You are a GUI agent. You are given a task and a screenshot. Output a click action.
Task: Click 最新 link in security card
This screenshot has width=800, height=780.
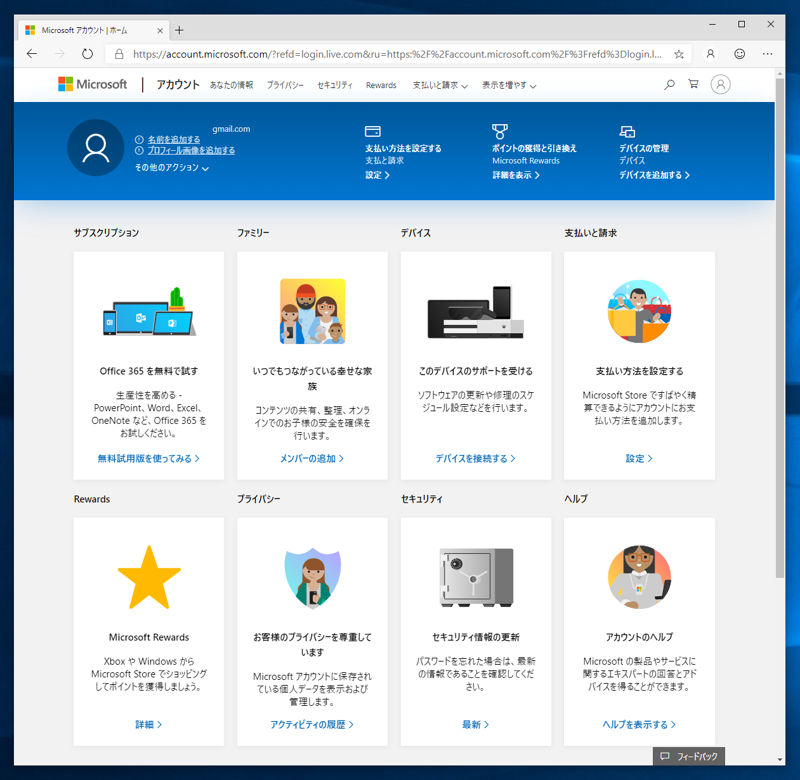tap(476, 724)
